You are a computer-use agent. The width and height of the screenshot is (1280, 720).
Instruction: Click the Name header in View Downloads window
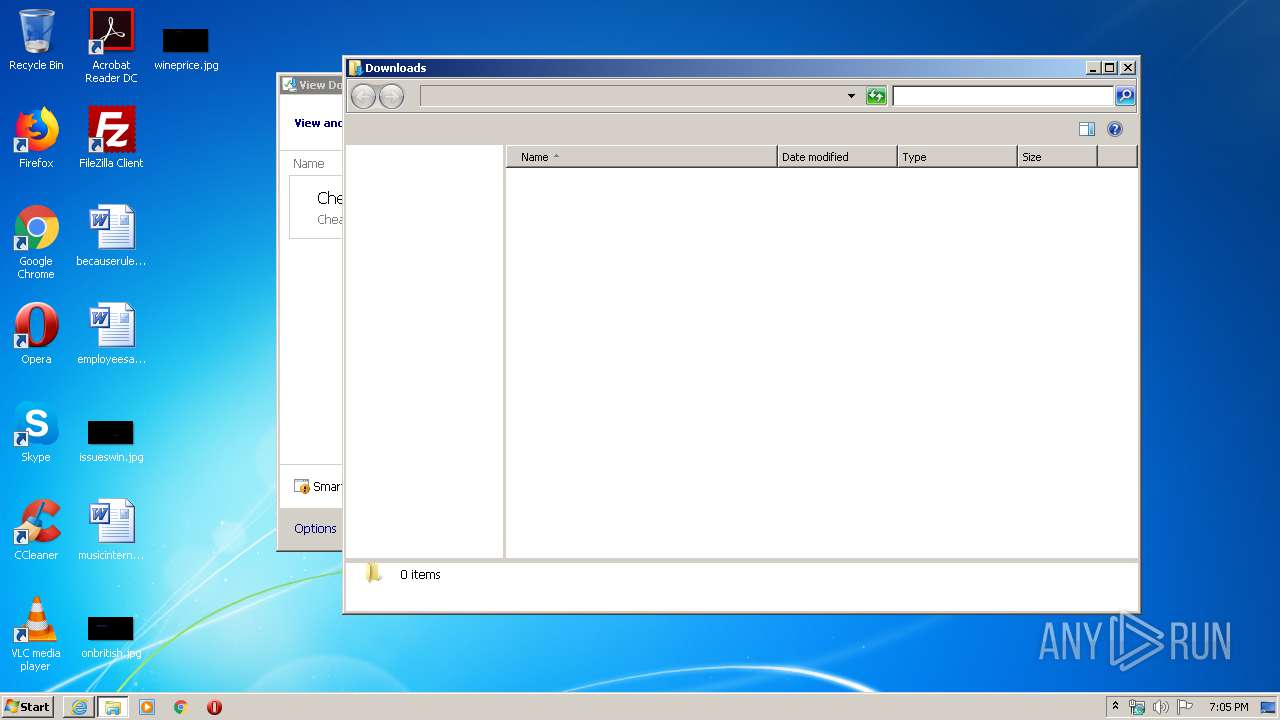click(x=309, y=164)
